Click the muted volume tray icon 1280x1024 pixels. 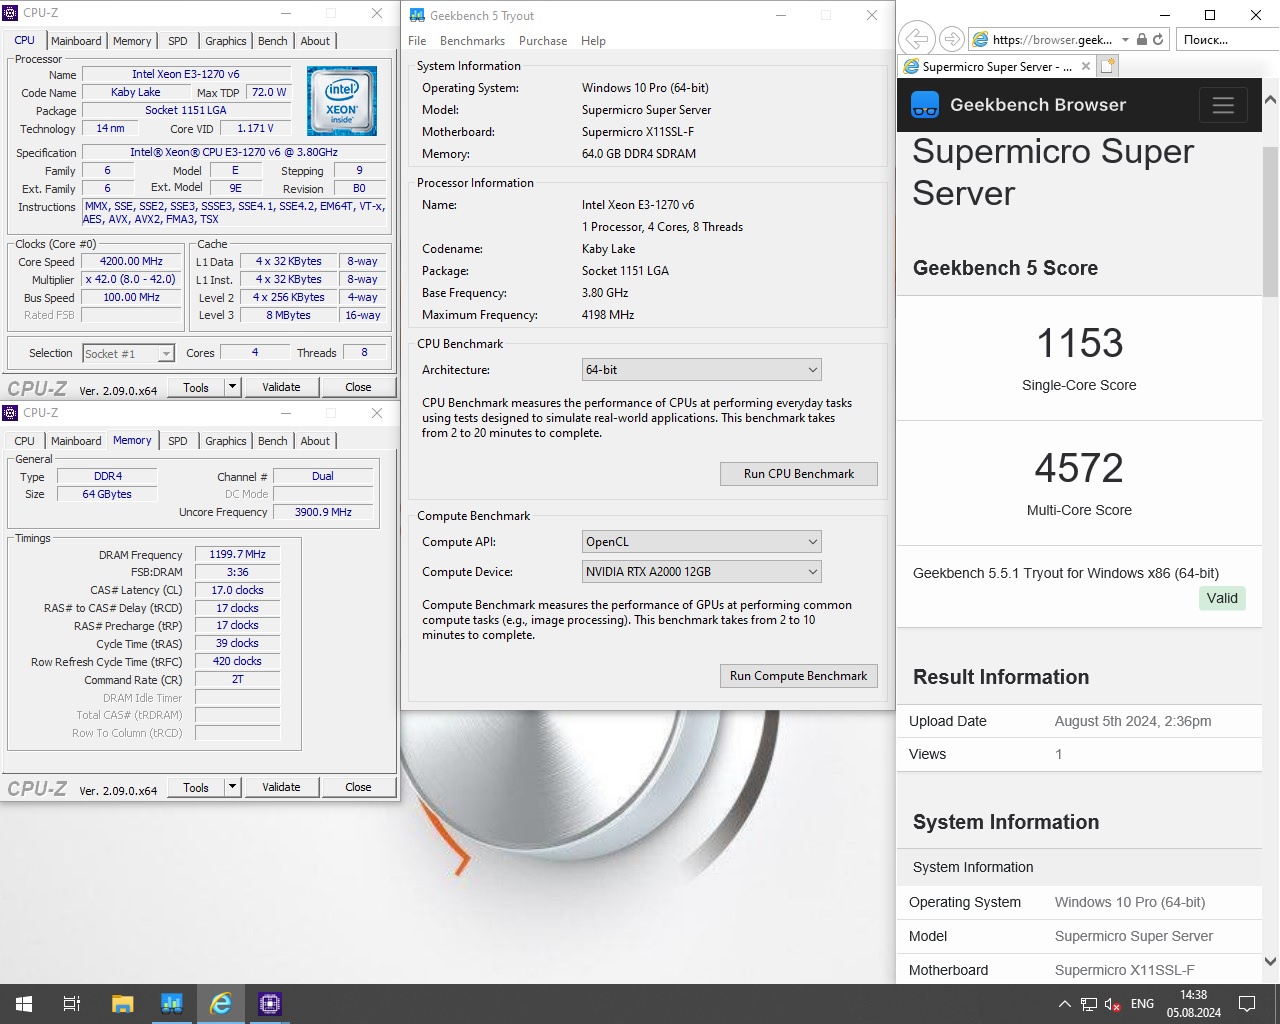click(x=1112, y=1004)
